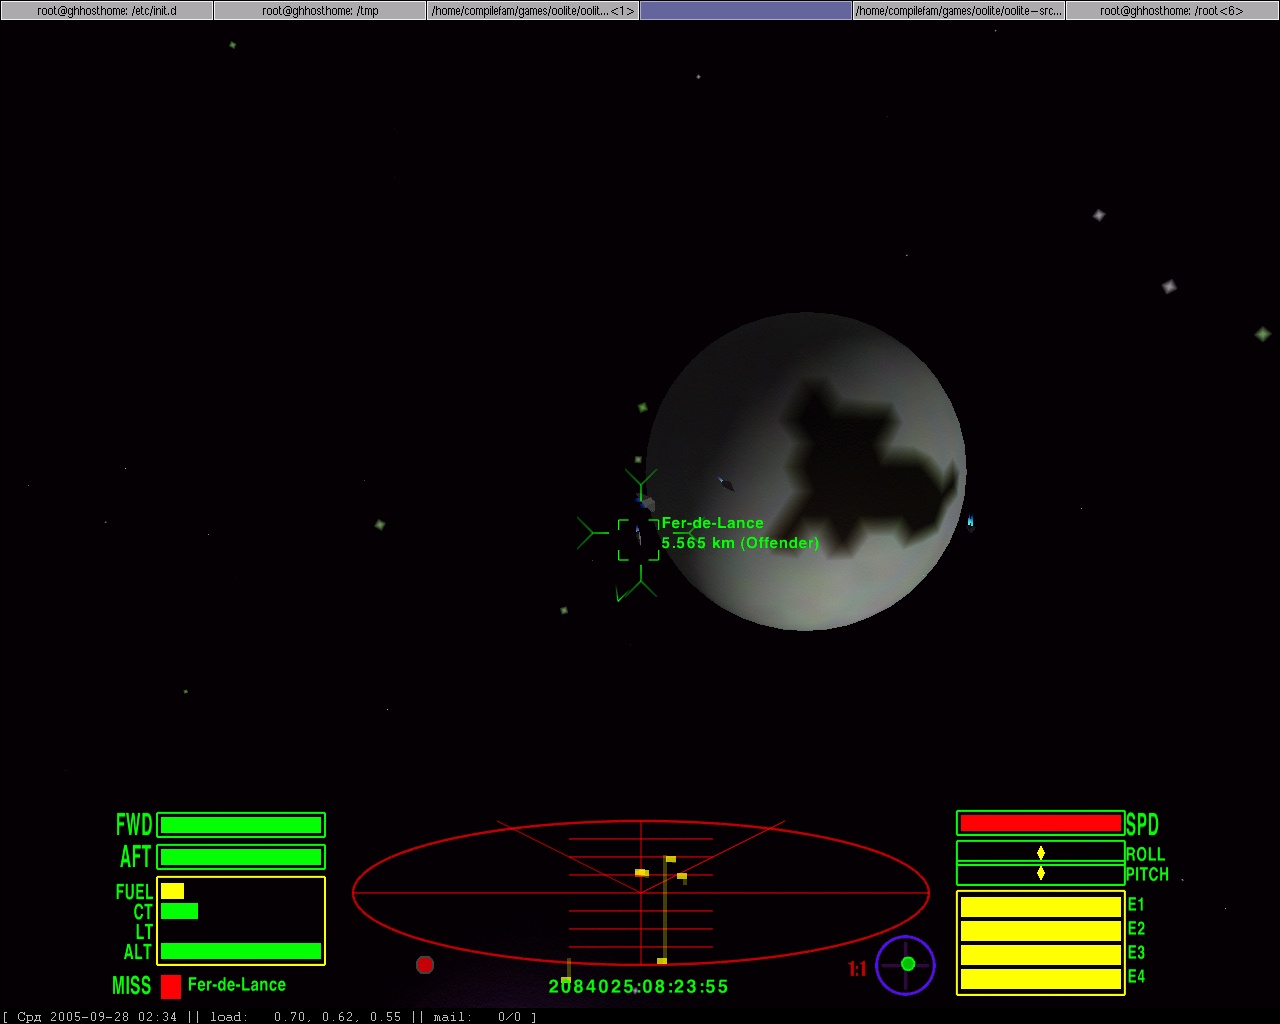Click the AFT shield bar
1280x1024 pixels.
(241, 857)
